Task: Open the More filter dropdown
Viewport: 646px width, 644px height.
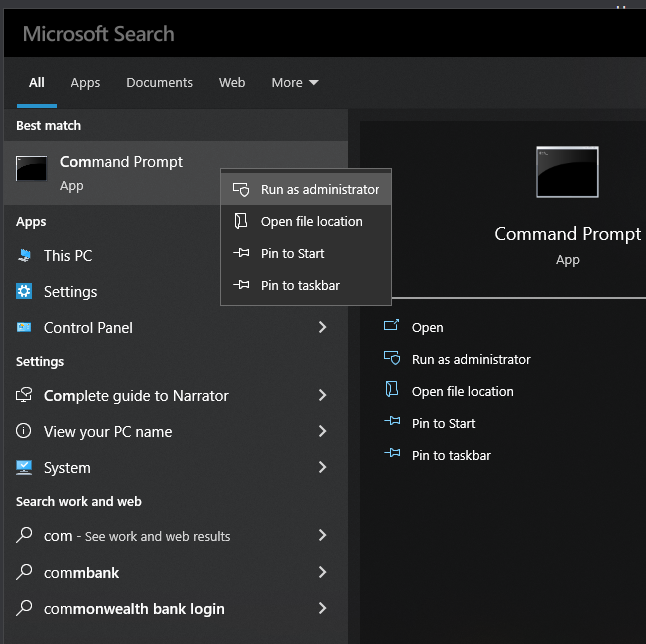Action: coord(294,83)
